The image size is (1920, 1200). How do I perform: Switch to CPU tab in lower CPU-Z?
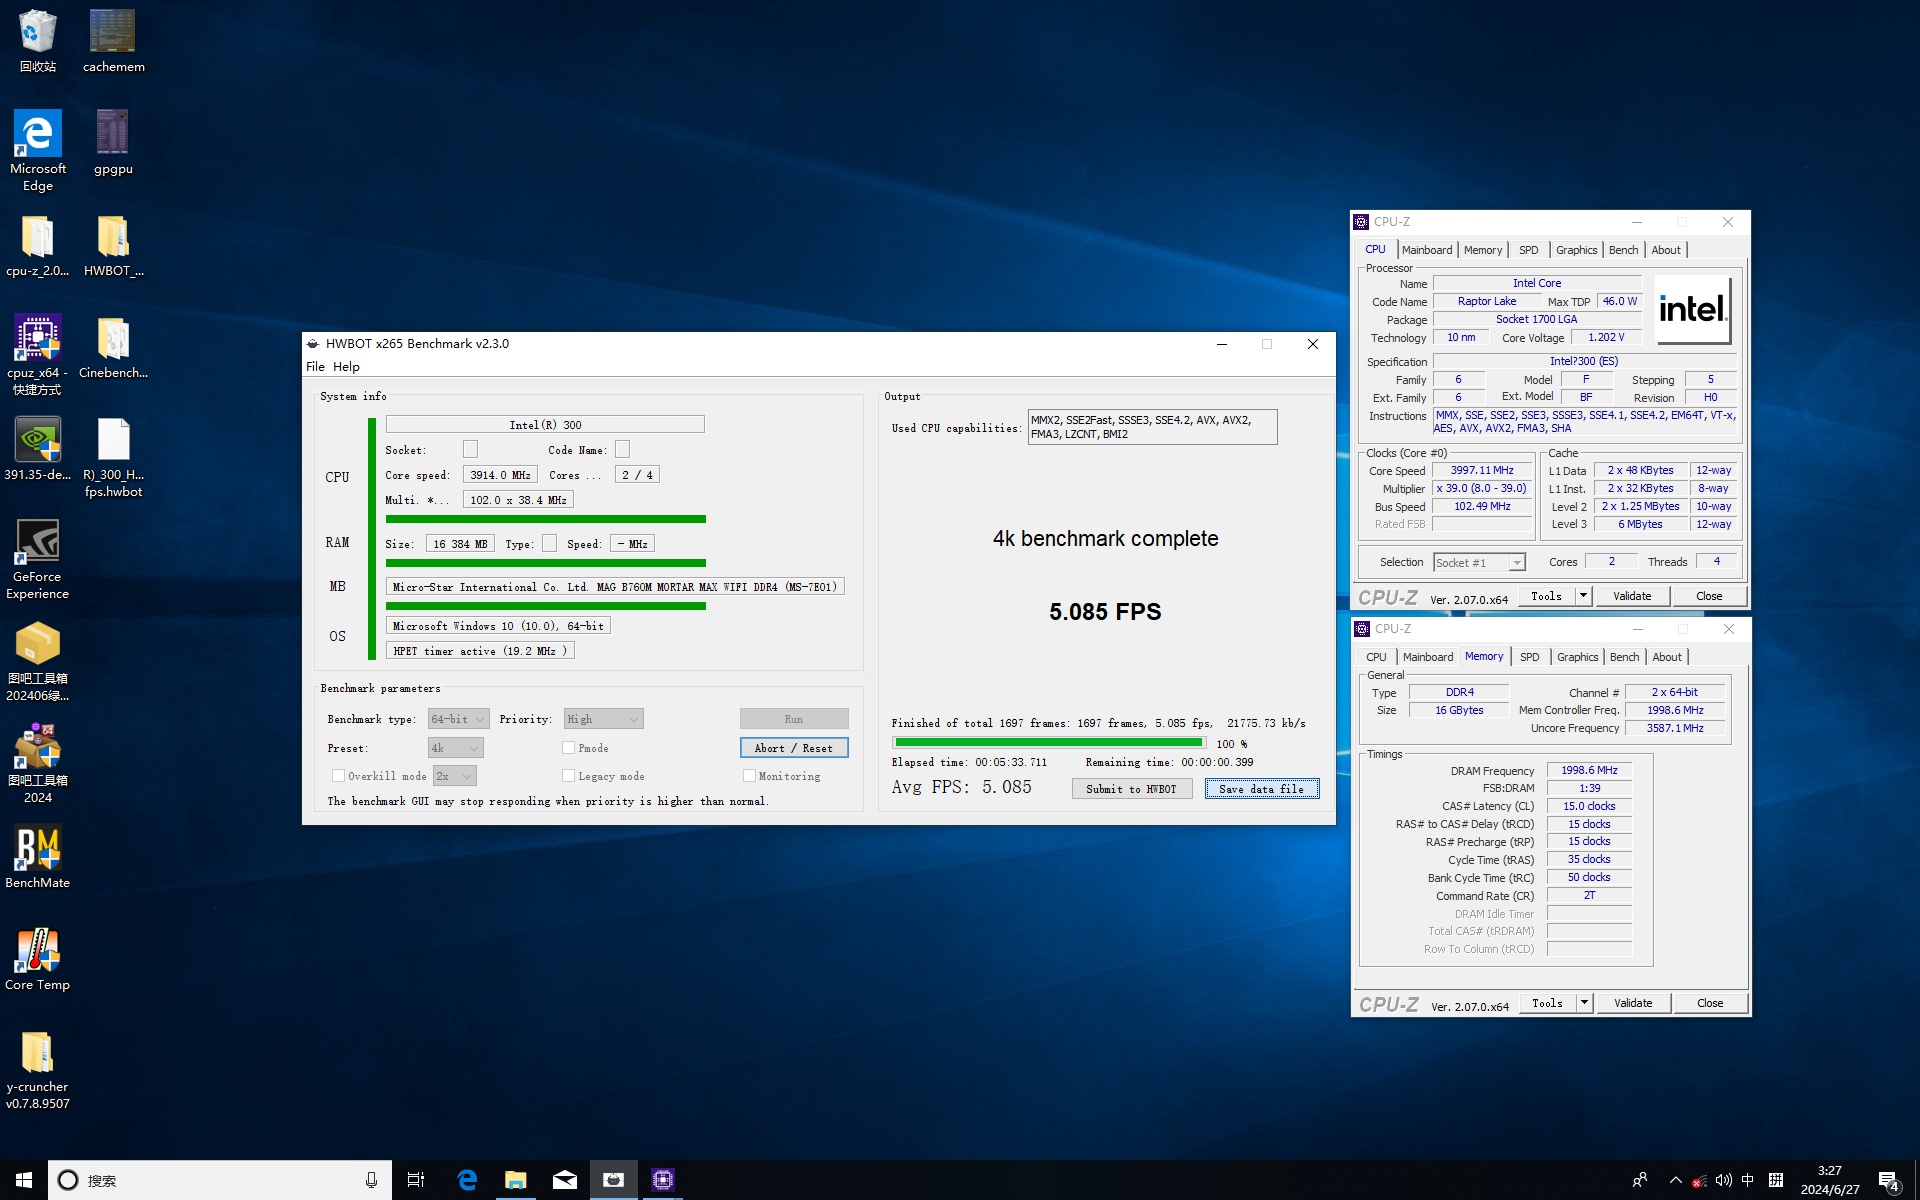pos(1376,657)
